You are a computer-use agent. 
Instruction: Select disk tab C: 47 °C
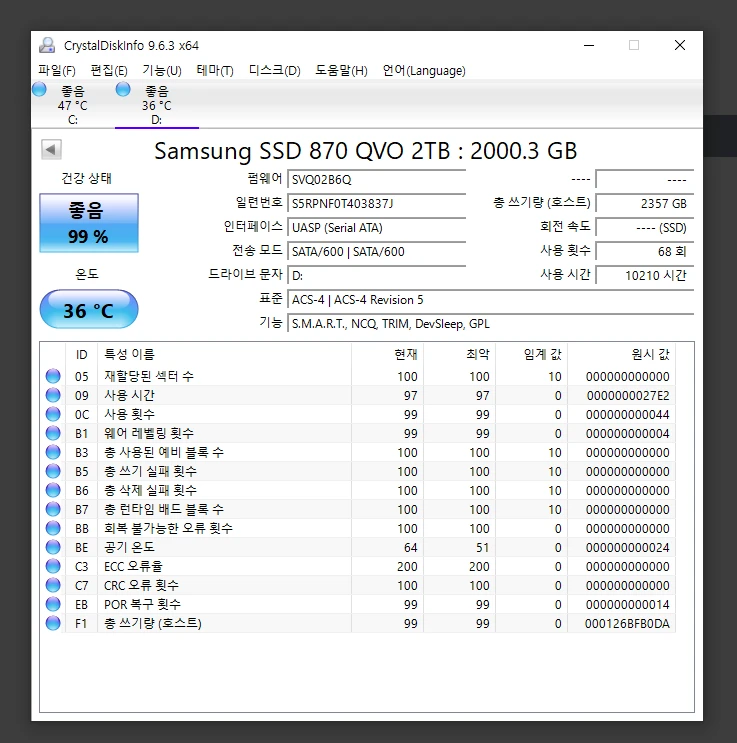73,105
